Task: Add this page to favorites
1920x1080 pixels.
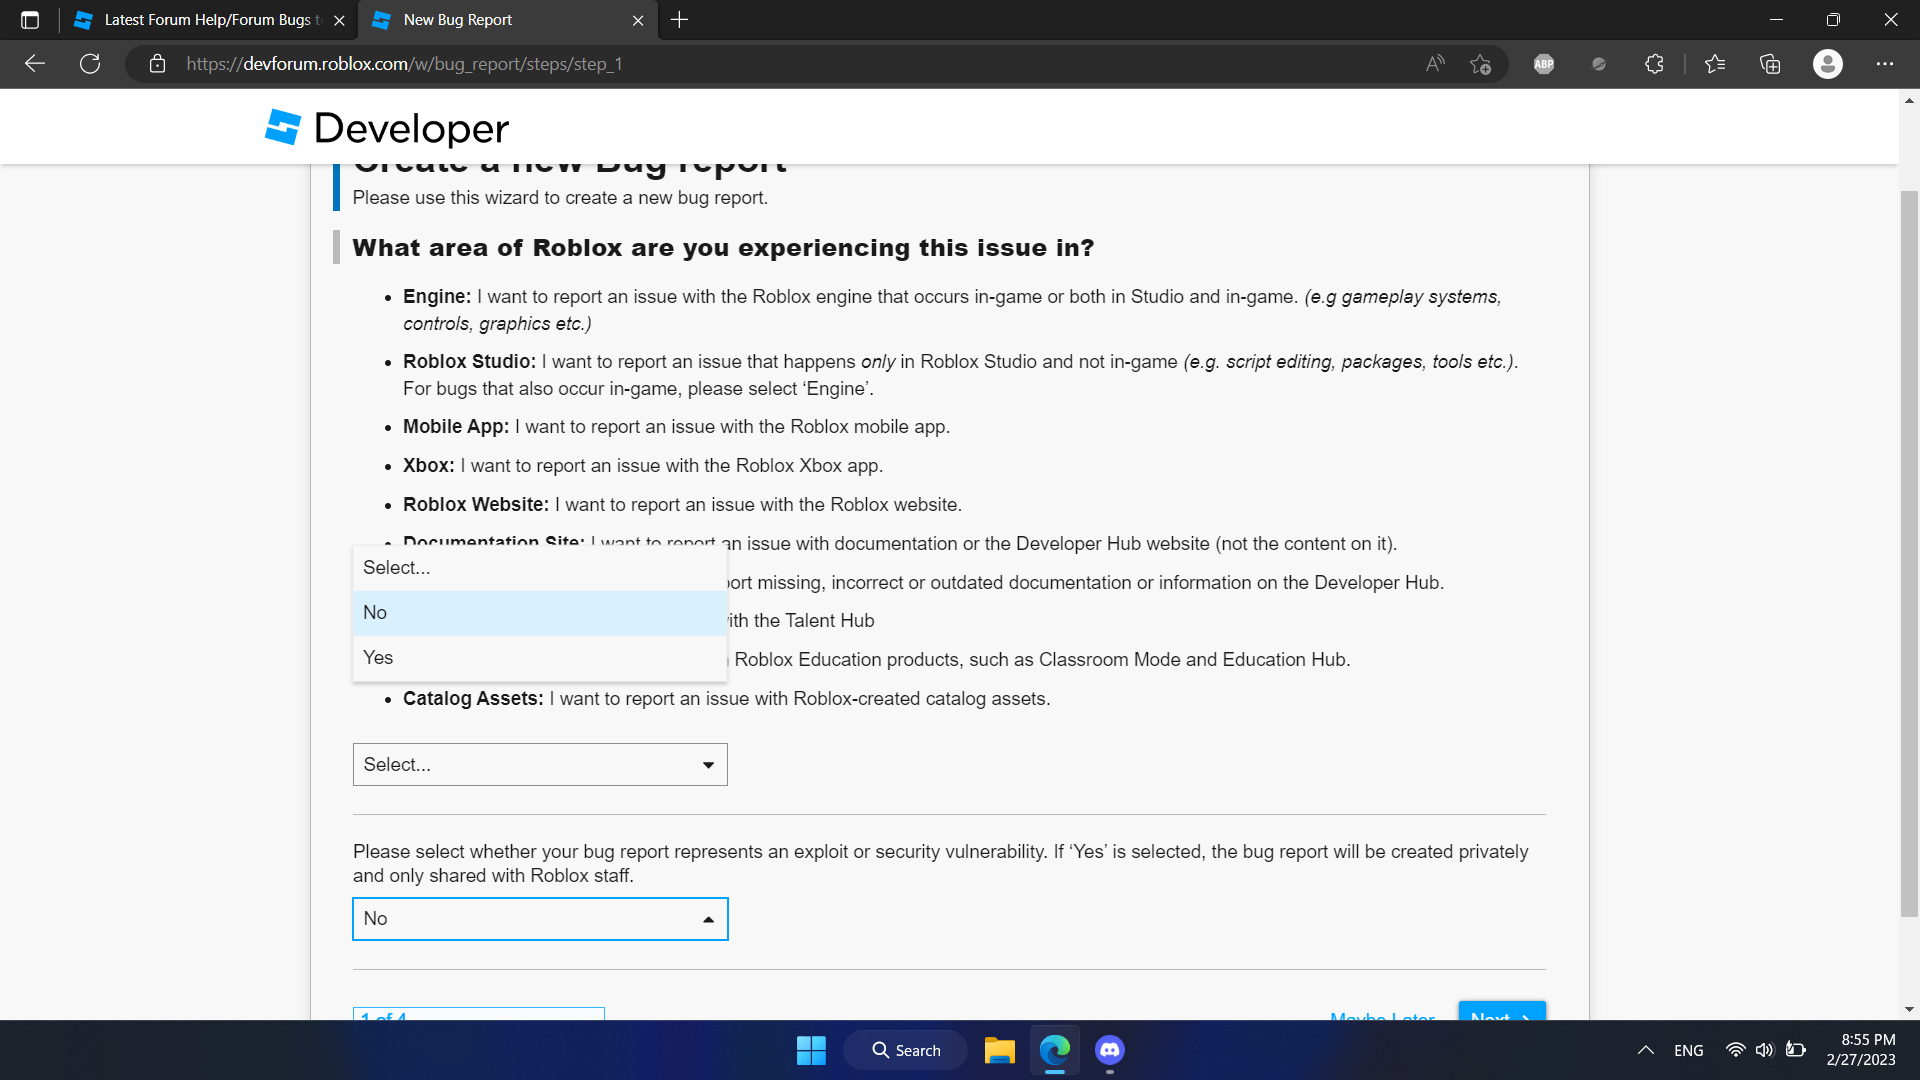Action: pyautogui.click(x=1480, y=64)
